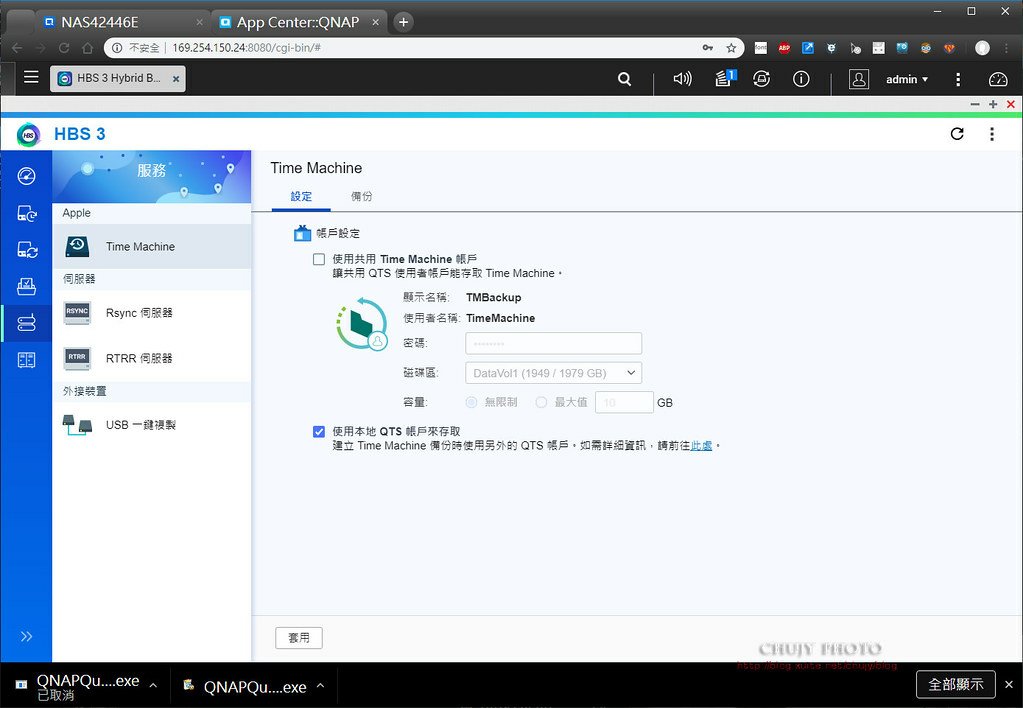The width and height of the screenshot is (1023, 708).
Task: Click the 密碼 password field
Action: tap(553, 343)
